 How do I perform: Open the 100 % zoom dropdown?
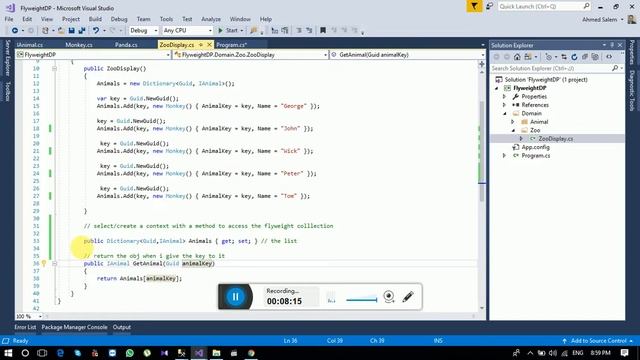pyautogui.click(x=29, y=316)
